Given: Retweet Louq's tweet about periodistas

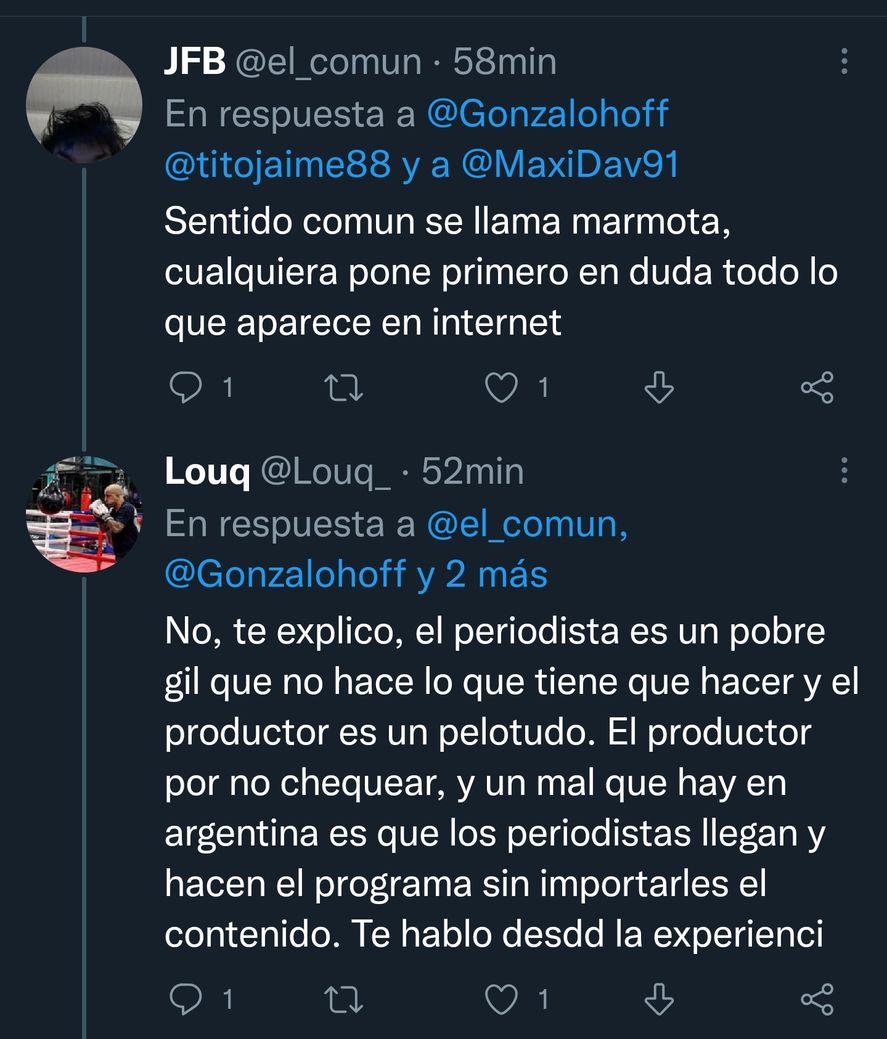Looking at the screenshot, I should 345,997.
